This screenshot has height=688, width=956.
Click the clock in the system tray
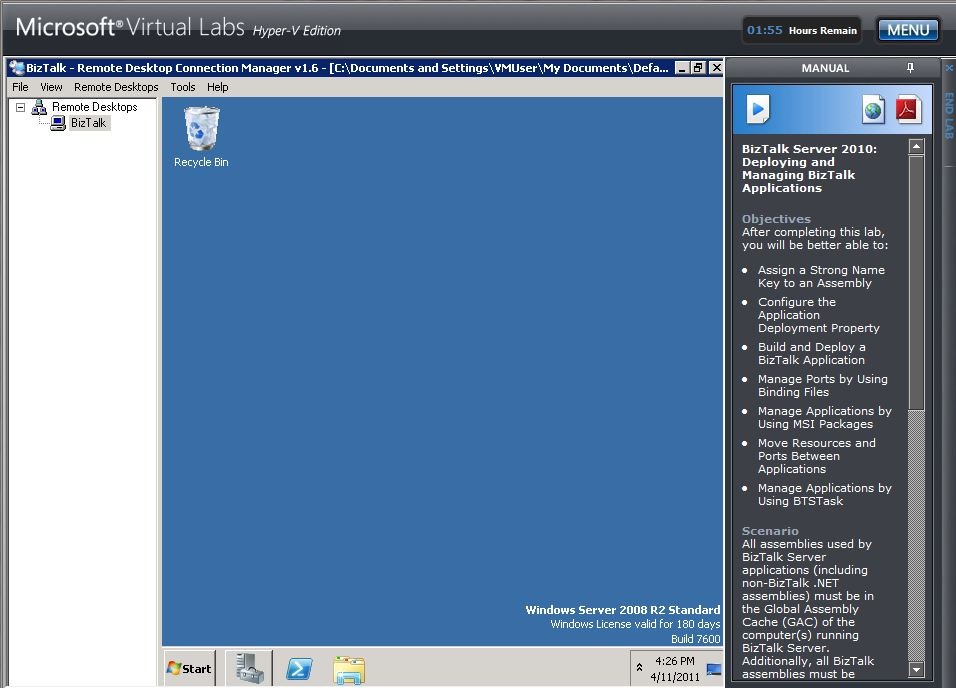point(673,668)
